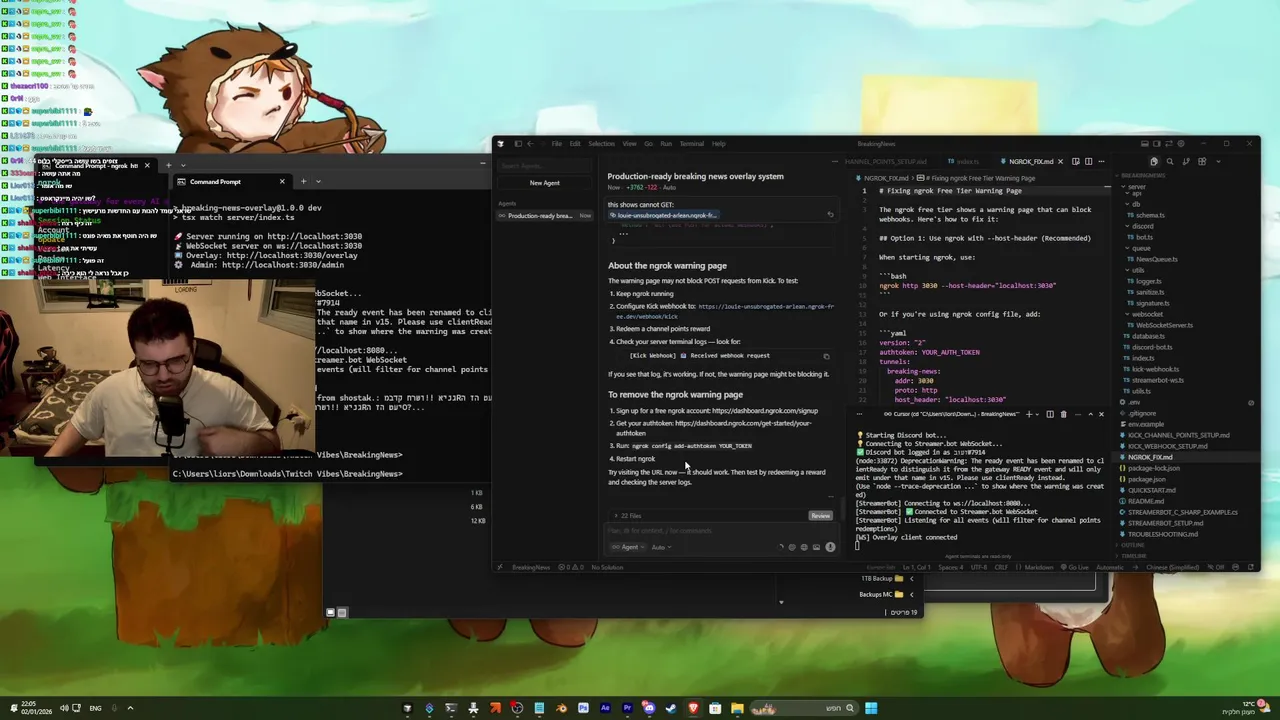Revert message with the undo arrow icon
Screen dimensions: 1280x720
click(x=829, y=215)
